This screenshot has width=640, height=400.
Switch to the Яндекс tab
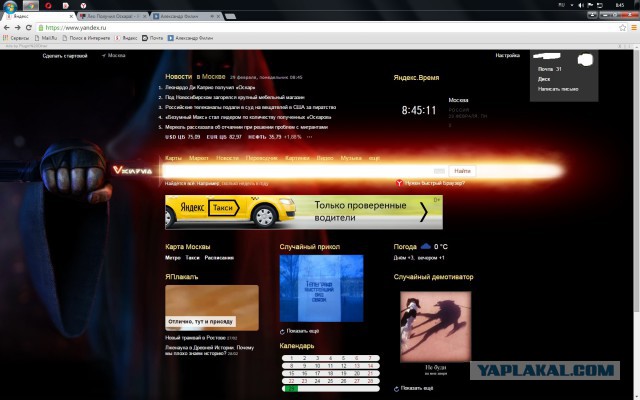pos(38,16)
